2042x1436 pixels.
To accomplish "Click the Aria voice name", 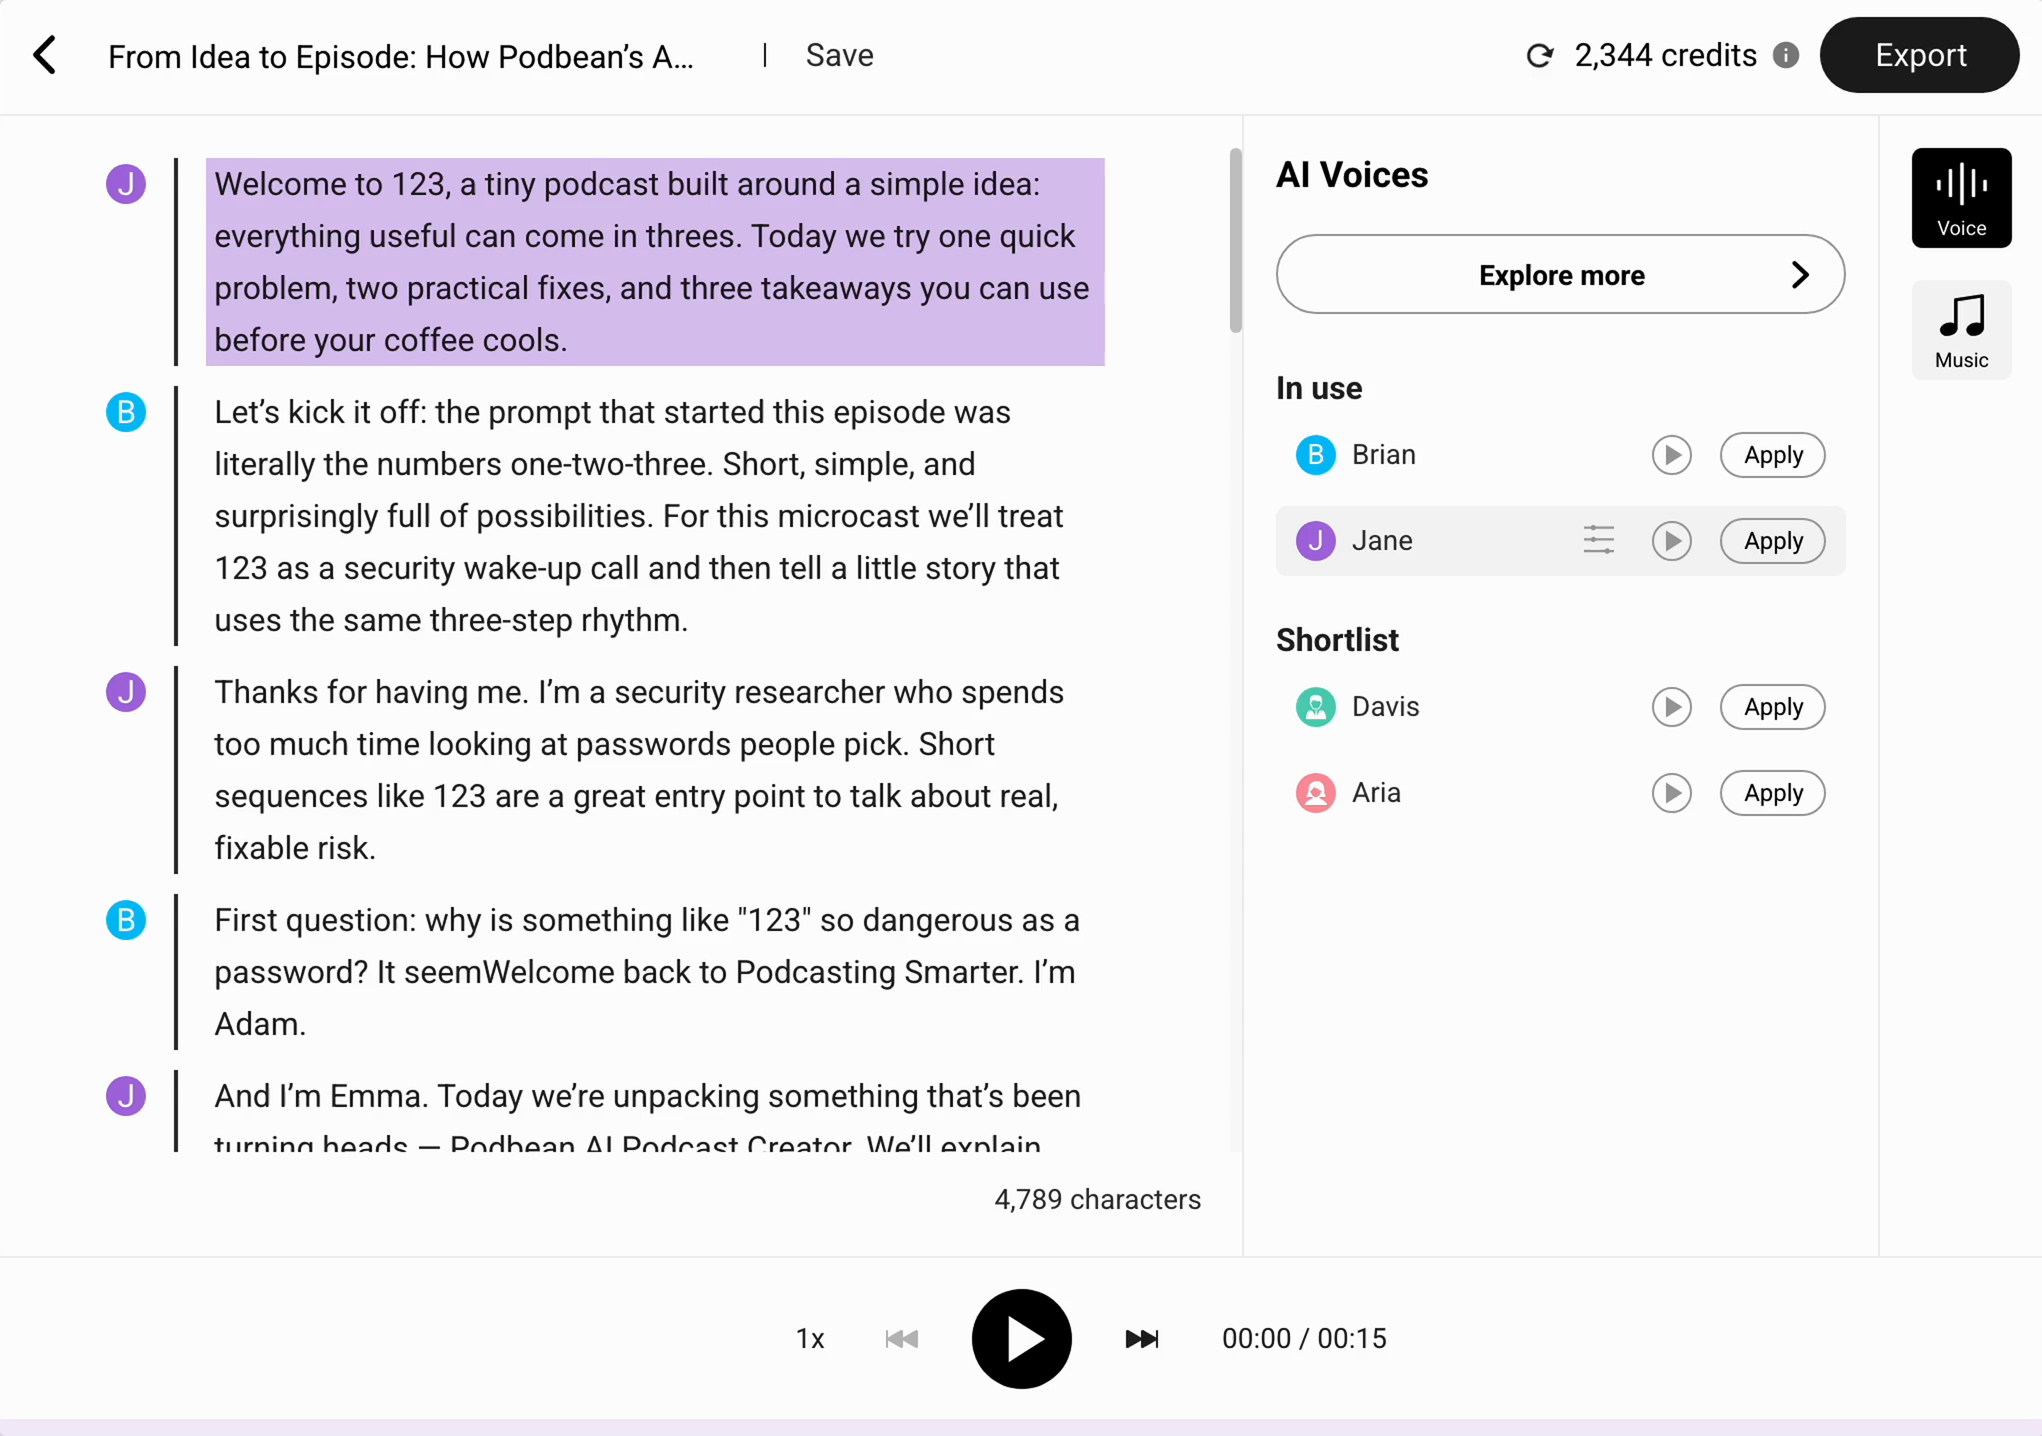I will pyautogui.click(x=1376, y=793).
